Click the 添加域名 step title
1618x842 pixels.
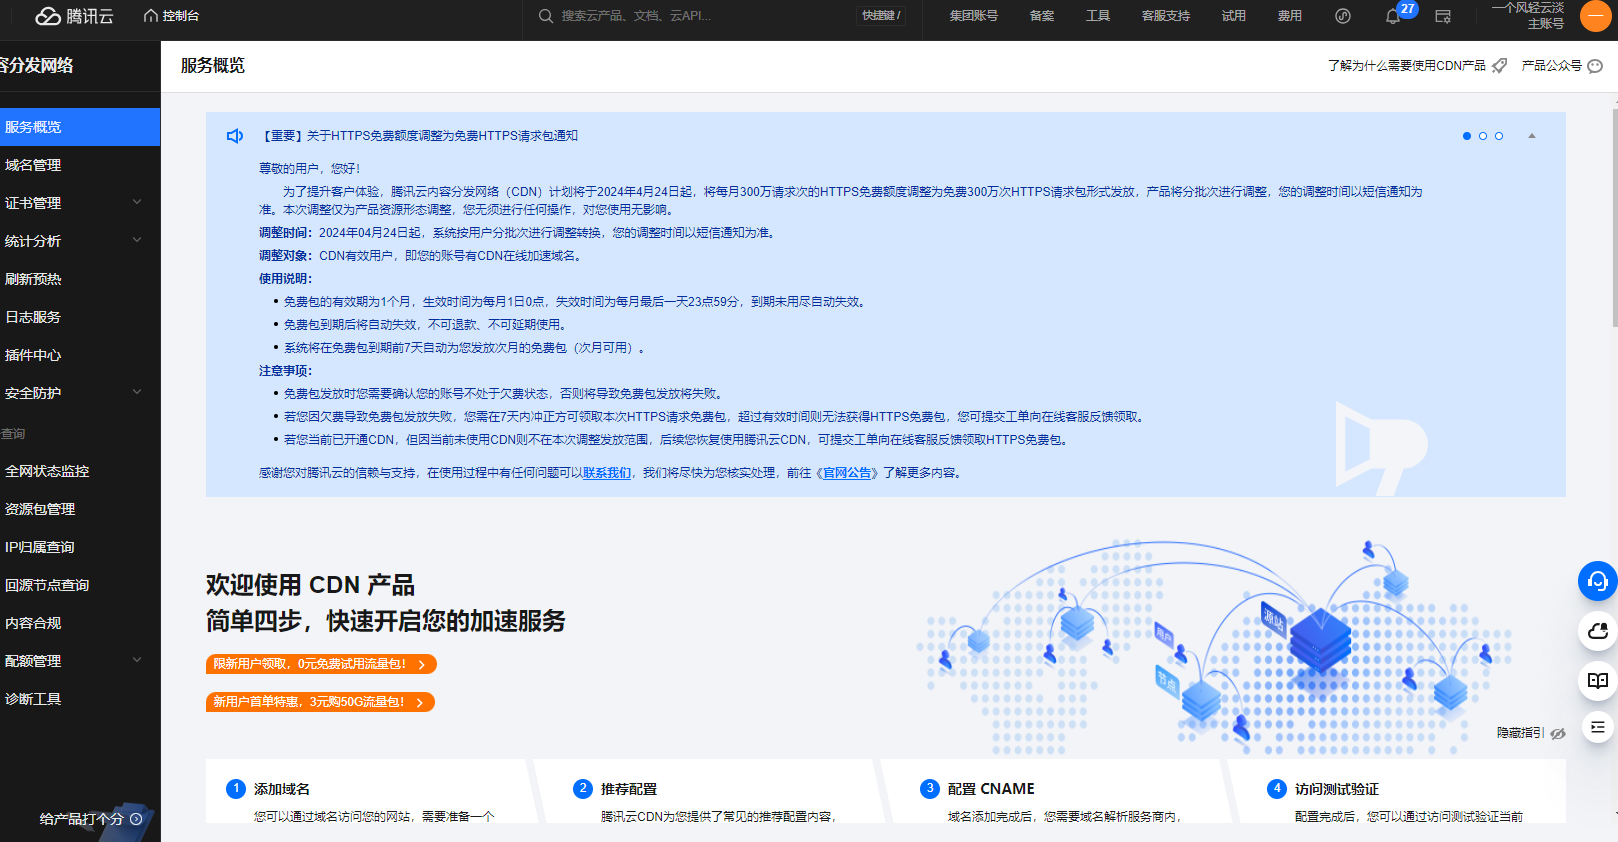point(282,789)
